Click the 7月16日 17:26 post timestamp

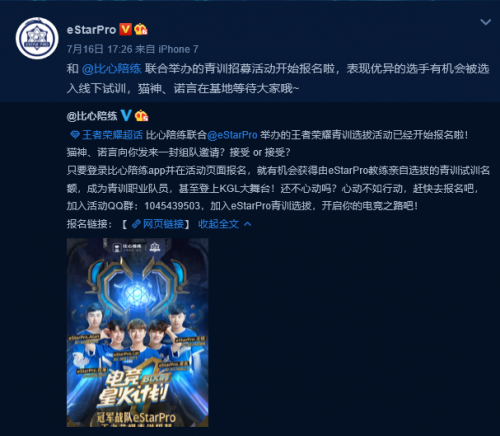[x=100, y=49]
